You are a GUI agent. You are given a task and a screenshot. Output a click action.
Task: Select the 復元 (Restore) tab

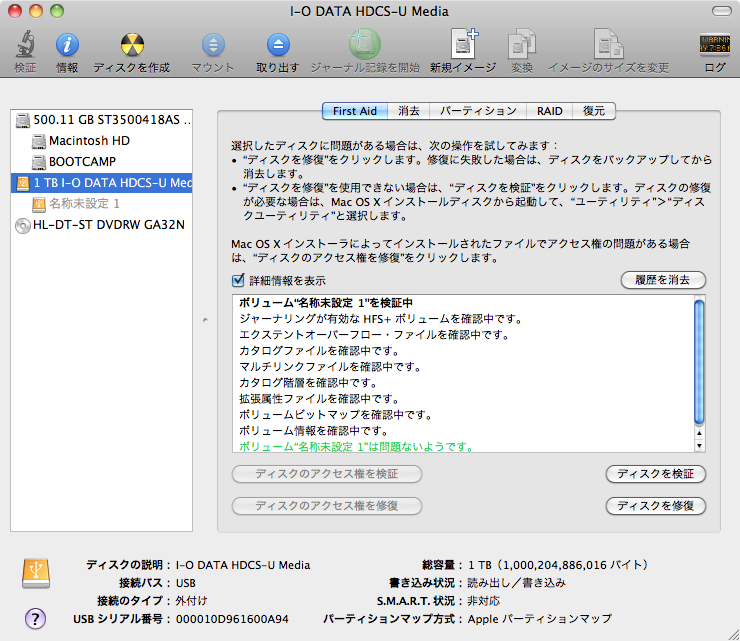(x=594, y=111)
